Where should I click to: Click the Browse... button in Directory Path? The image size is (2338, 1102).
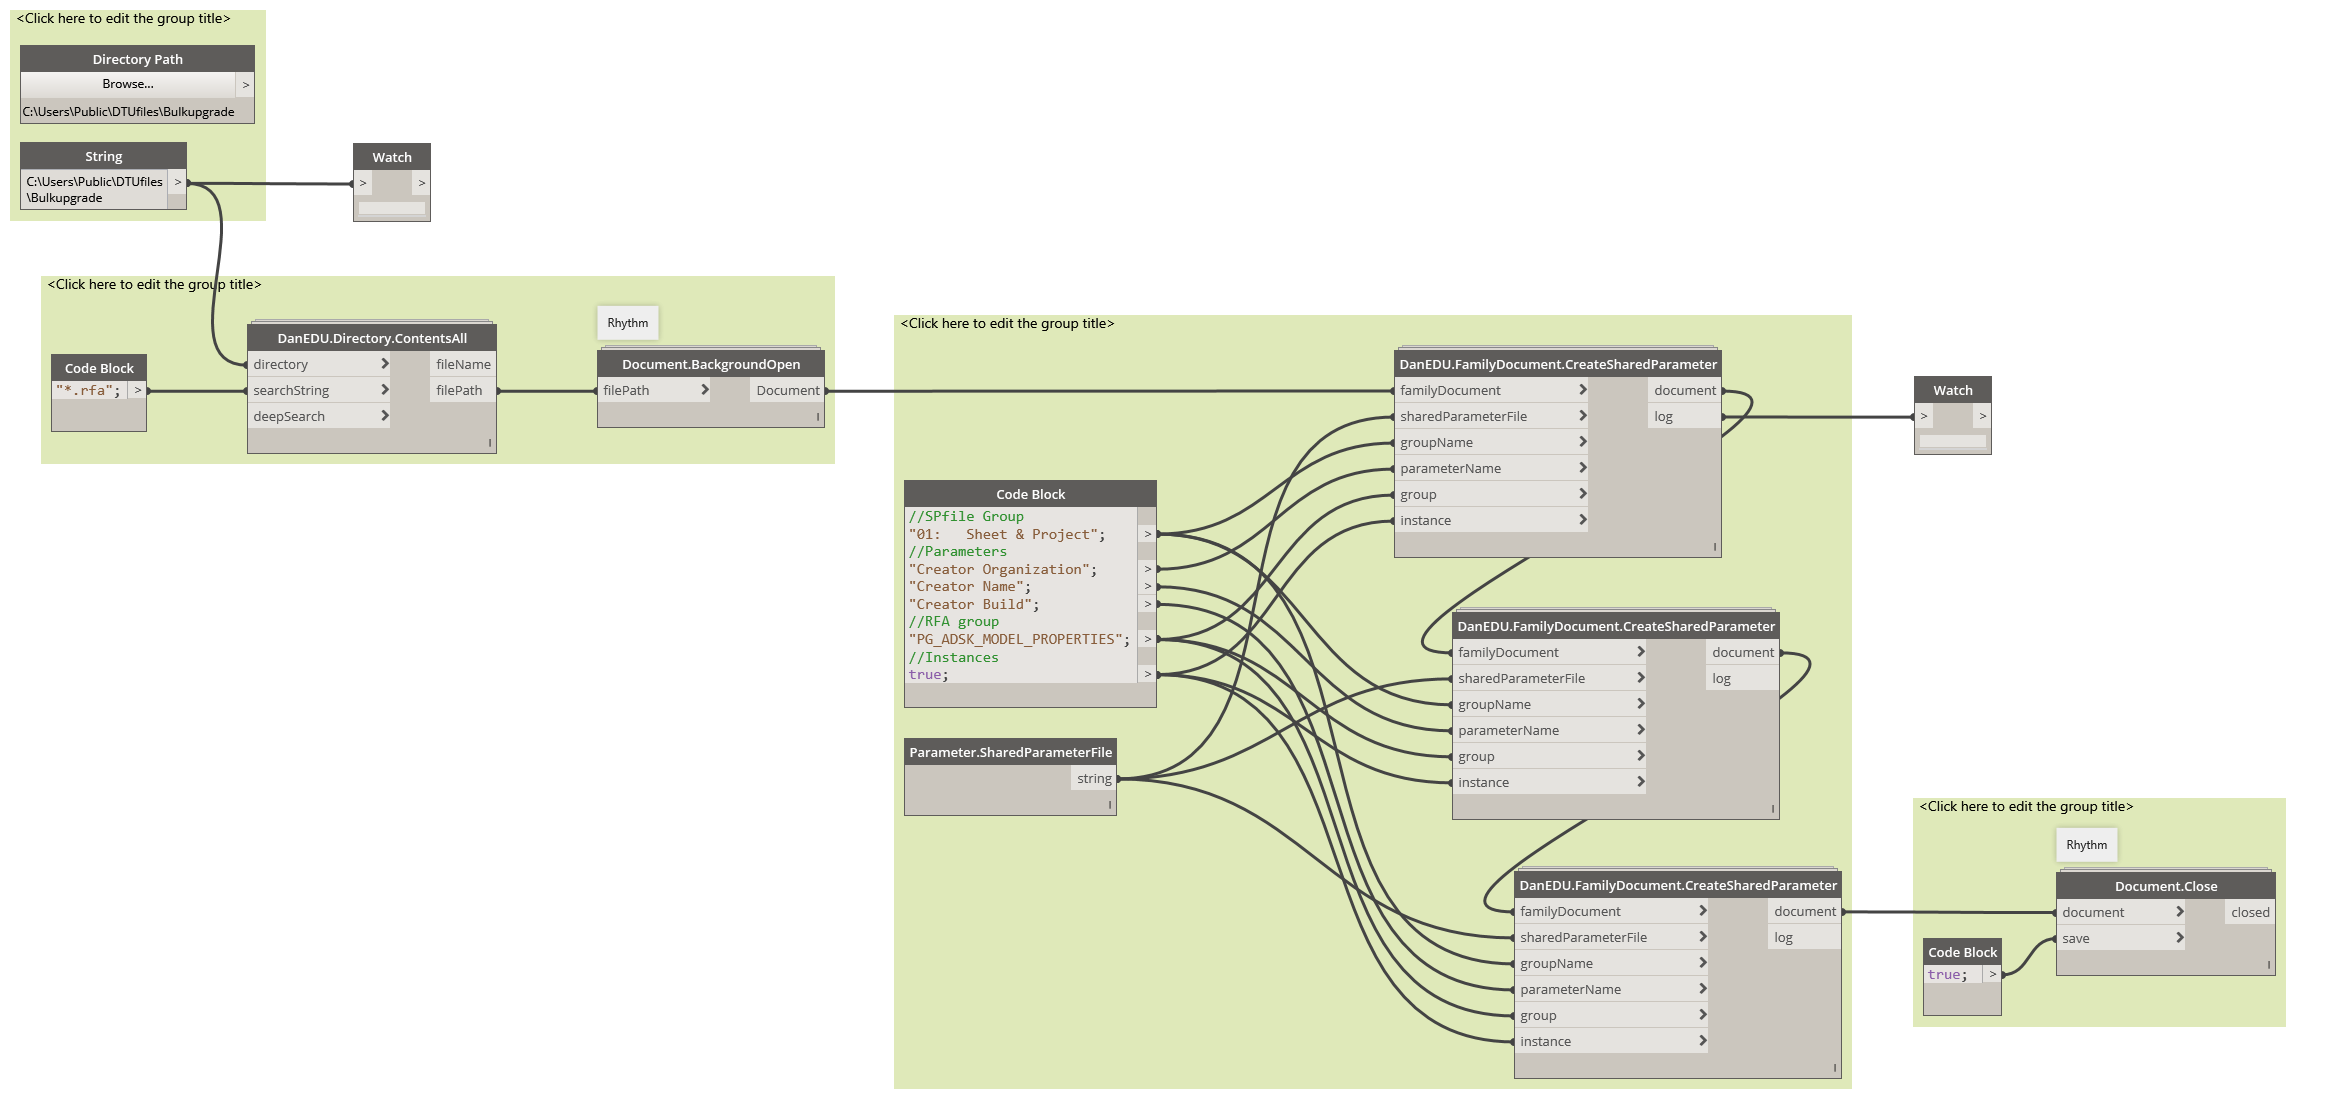click(128, 84)
